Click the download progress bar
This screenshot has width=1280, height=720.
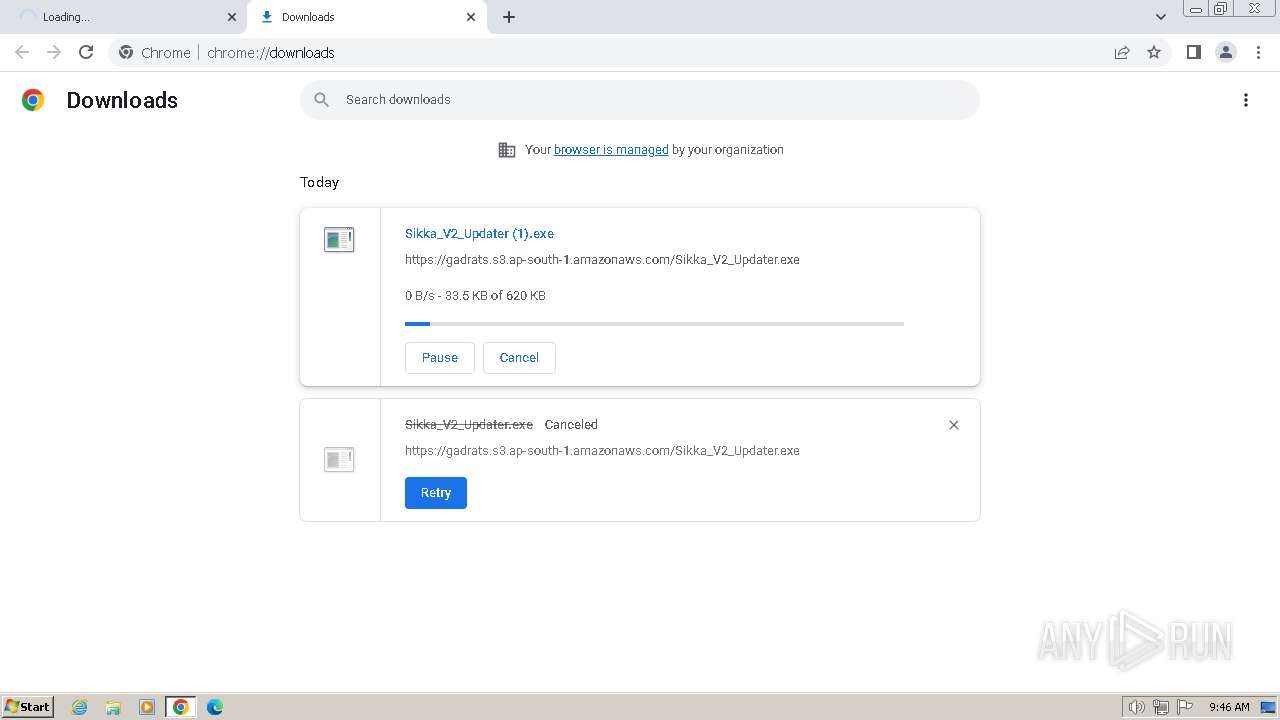(x=654, y=324)
